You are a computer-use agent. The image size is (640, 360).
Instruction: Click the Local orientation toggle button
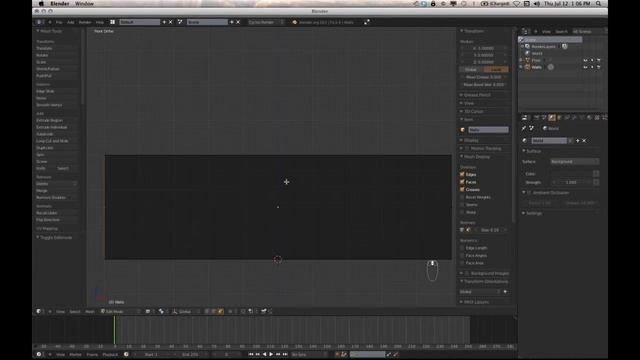(496, 69)
